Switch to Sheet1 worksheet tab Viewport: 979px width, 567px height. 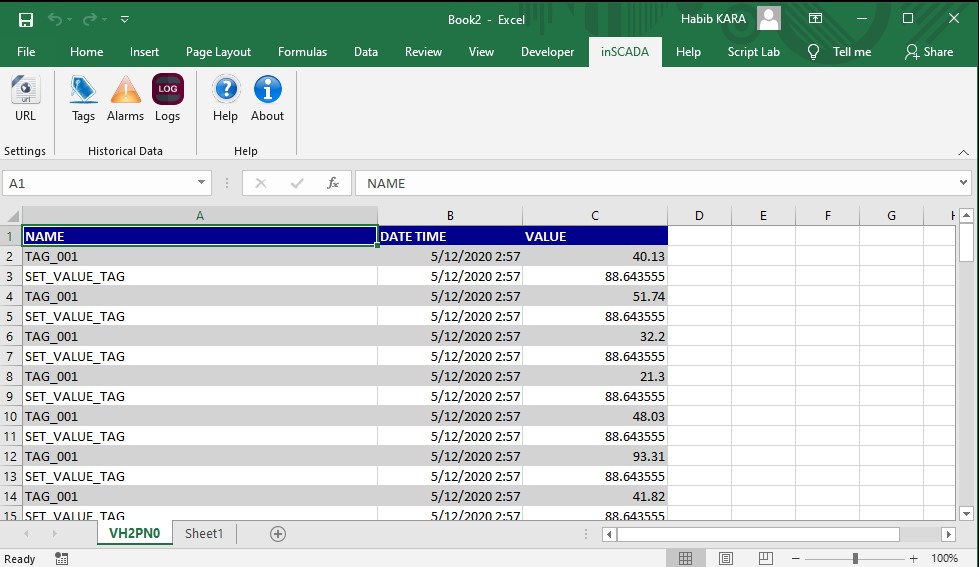click(204, 534)
